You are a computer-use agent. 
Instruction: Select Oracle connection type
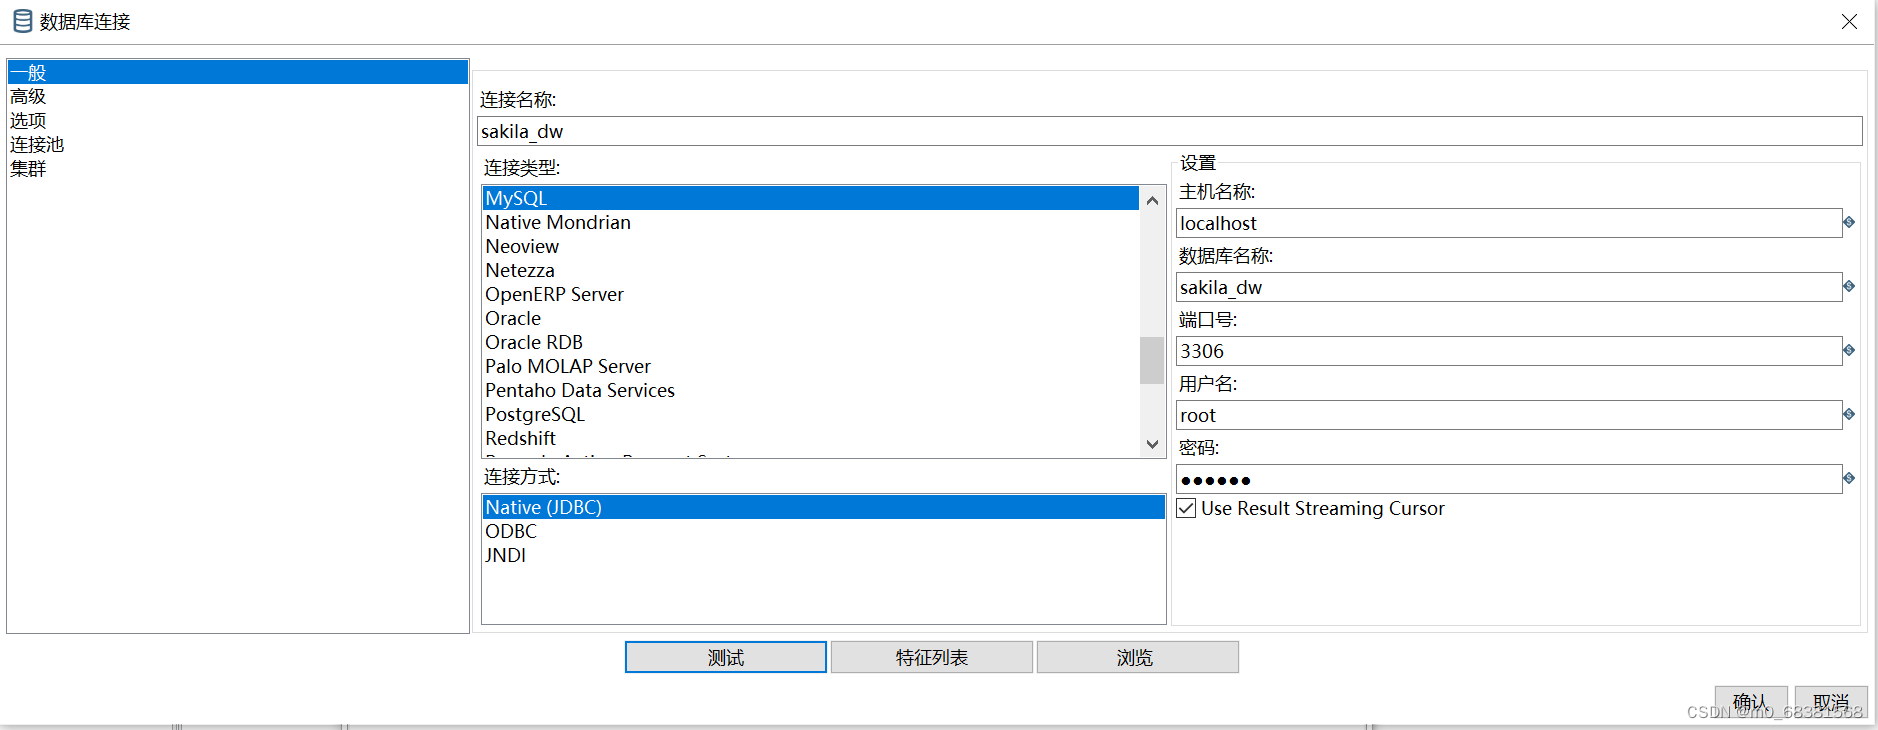(811, 318)
